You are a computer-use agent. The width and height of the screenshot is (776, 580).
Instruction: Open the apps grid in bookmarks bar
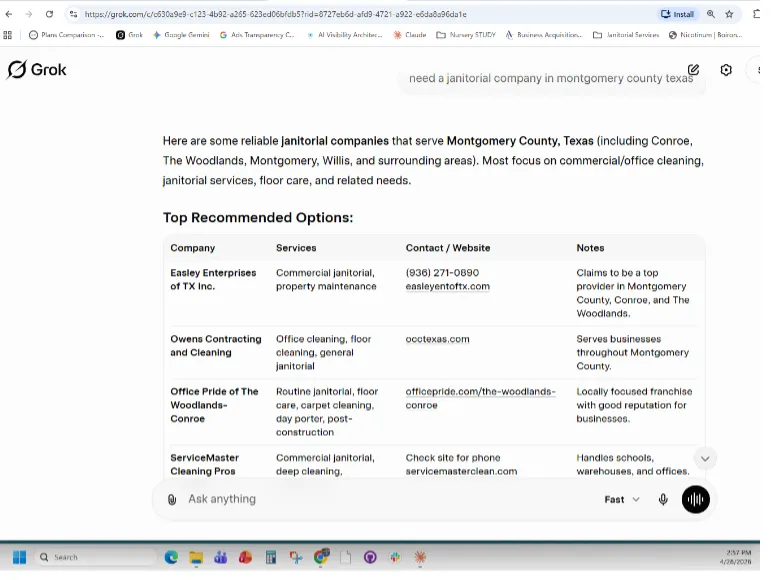tap(7, 35)
